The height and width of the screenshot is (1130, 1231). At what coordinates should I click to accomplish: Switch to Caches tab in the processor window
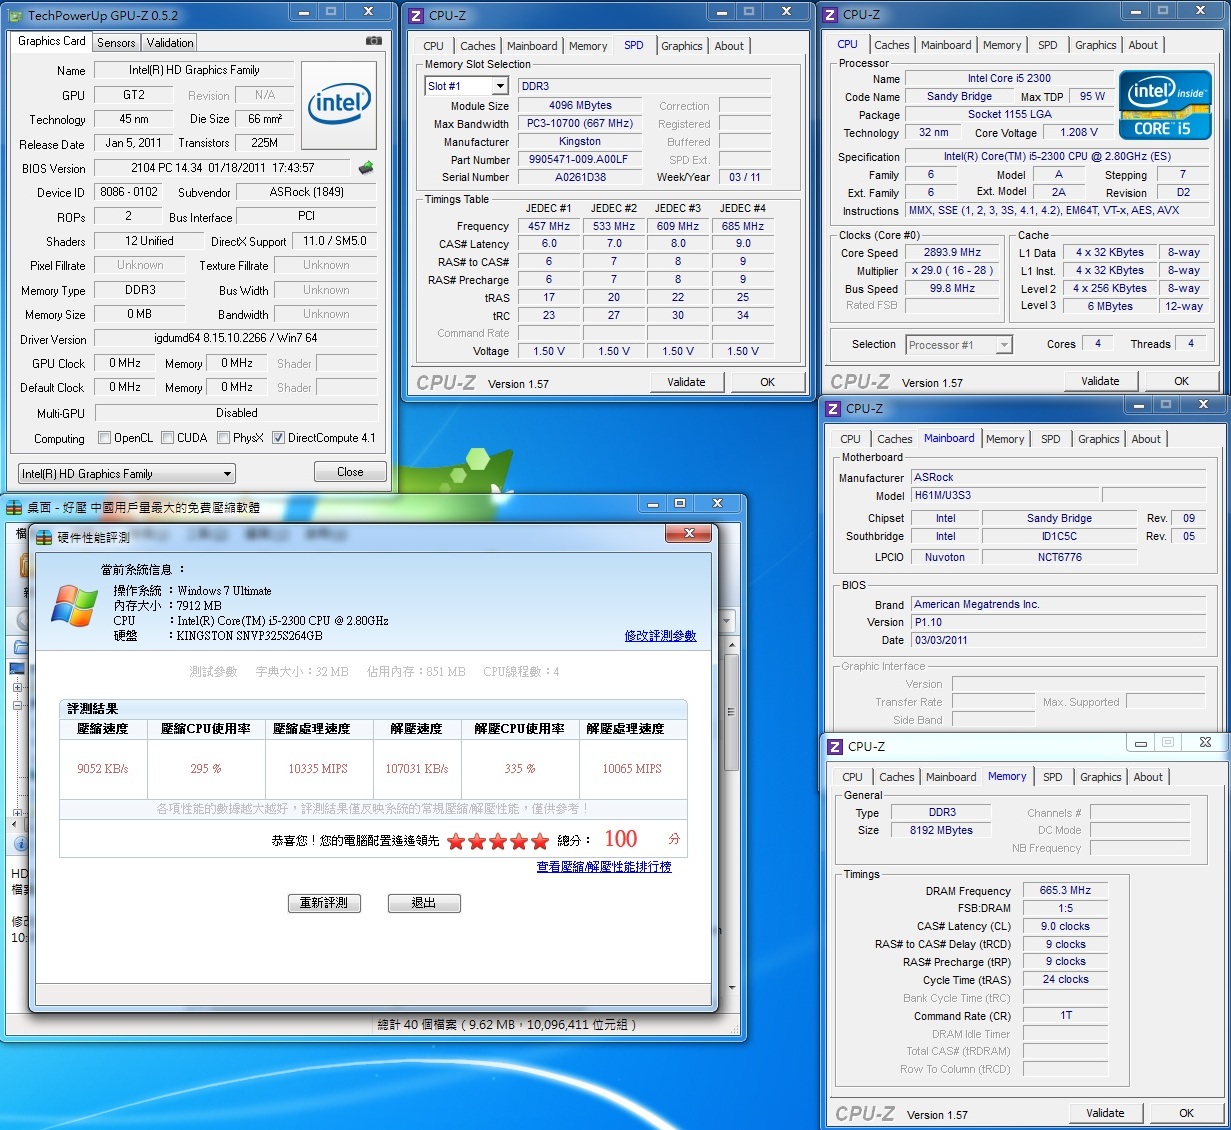[x=892, y=45]
